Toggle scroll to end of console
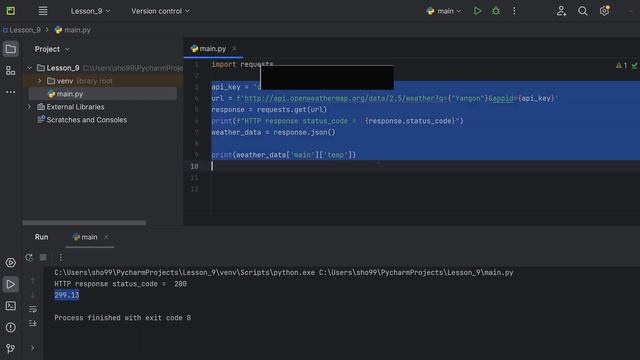Screen dimensions: 640x360 [x=33, y=323]
